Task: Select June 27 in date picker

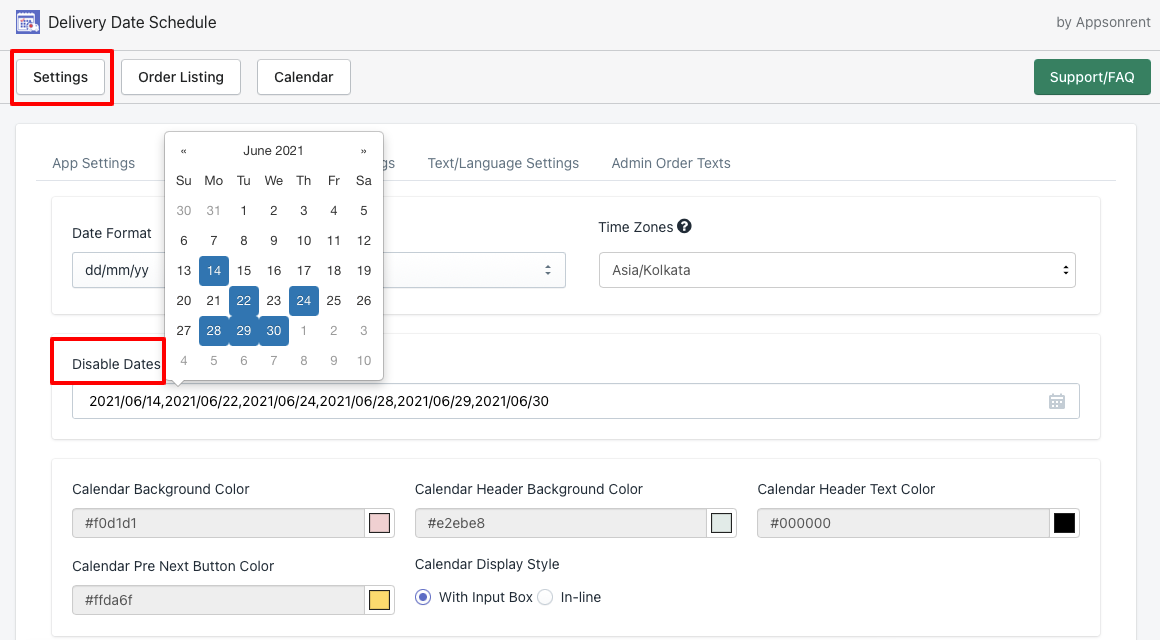Action: point(184,331)
